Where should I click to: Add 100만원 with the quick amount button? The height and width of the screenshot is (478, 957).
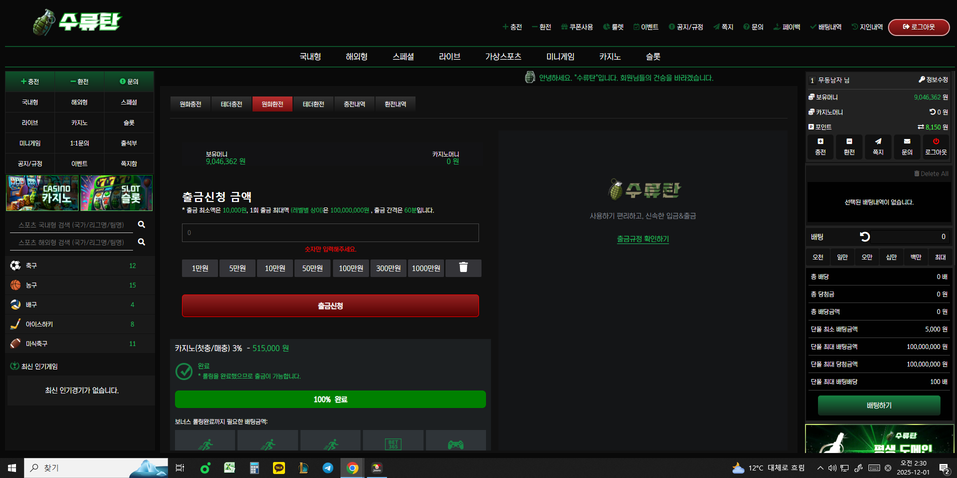tap(350, 268)
